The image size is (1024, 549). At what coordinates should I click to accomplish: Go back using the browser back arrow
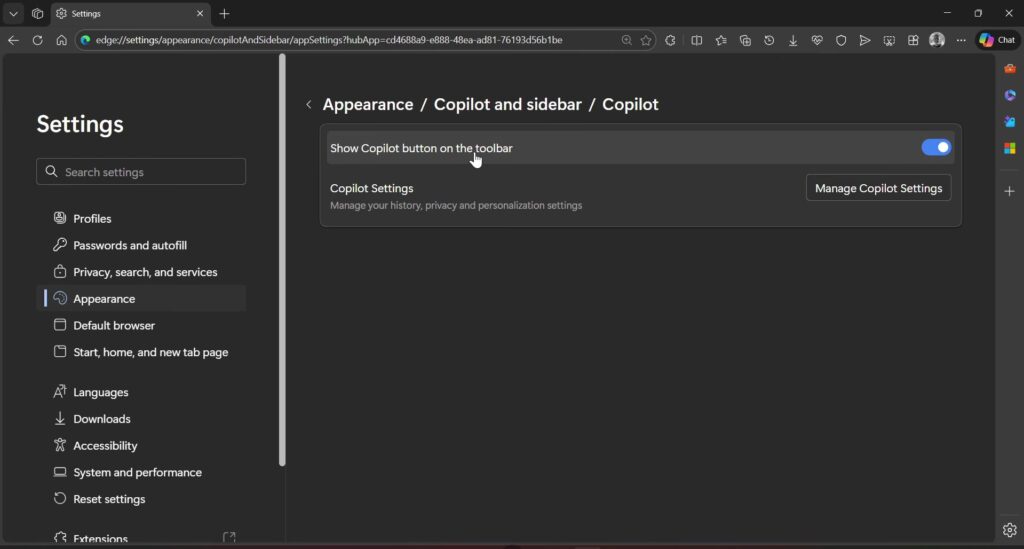pyautogui.click(x=13, y=40)
